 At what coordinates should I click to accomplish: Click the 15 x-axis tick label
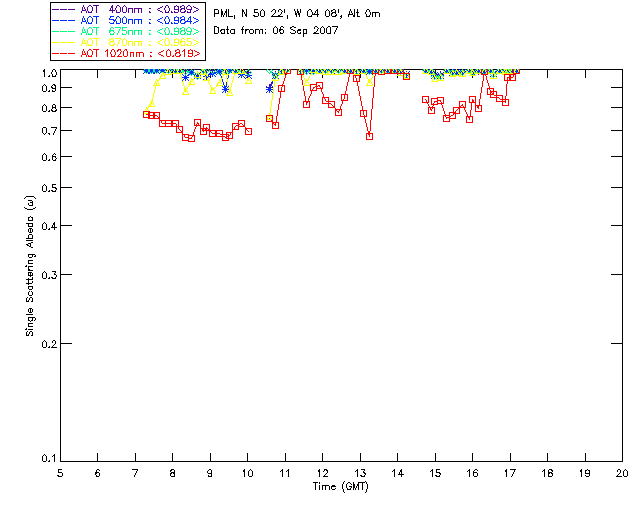tap(435, 473)
